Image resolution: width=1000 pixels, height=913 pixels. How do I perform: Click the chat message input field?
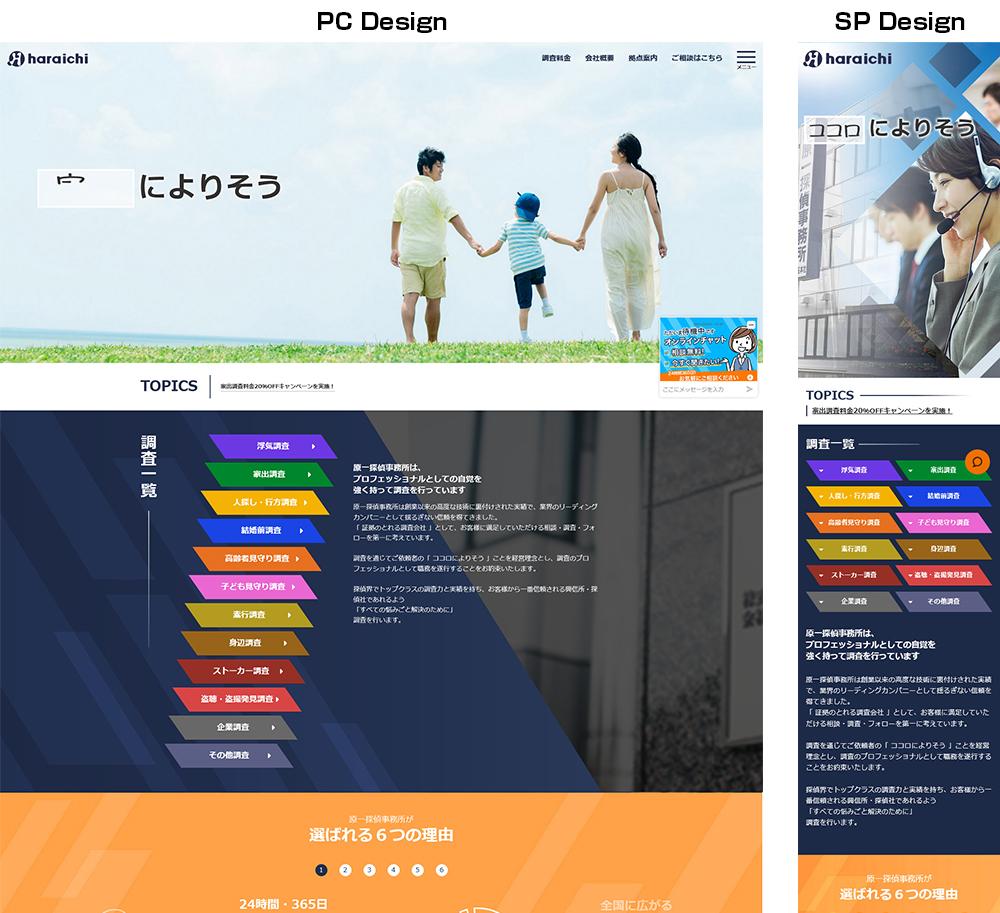pyautogui.click(x=698, y=389)
